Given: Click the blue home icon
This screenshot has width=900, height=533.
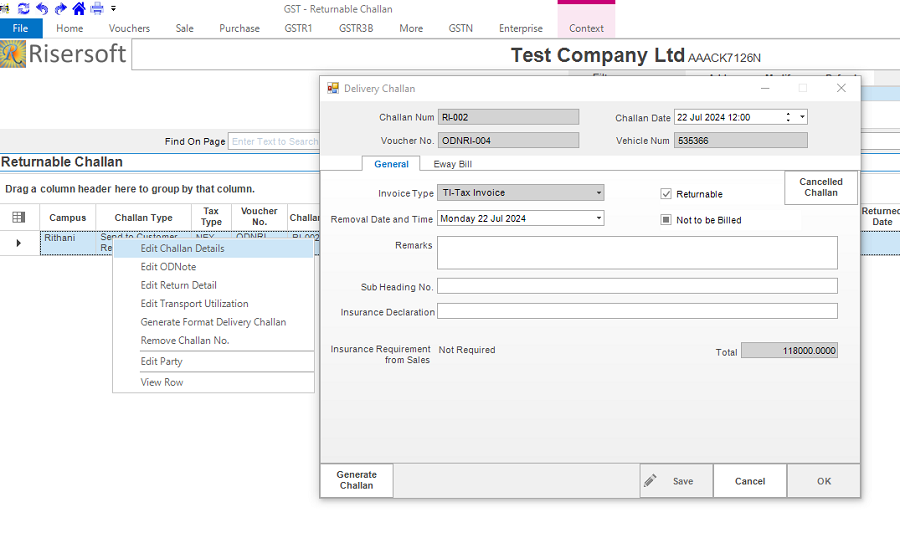Looking at the screenshot, I should pyautogui.click(x=79, y=8).
